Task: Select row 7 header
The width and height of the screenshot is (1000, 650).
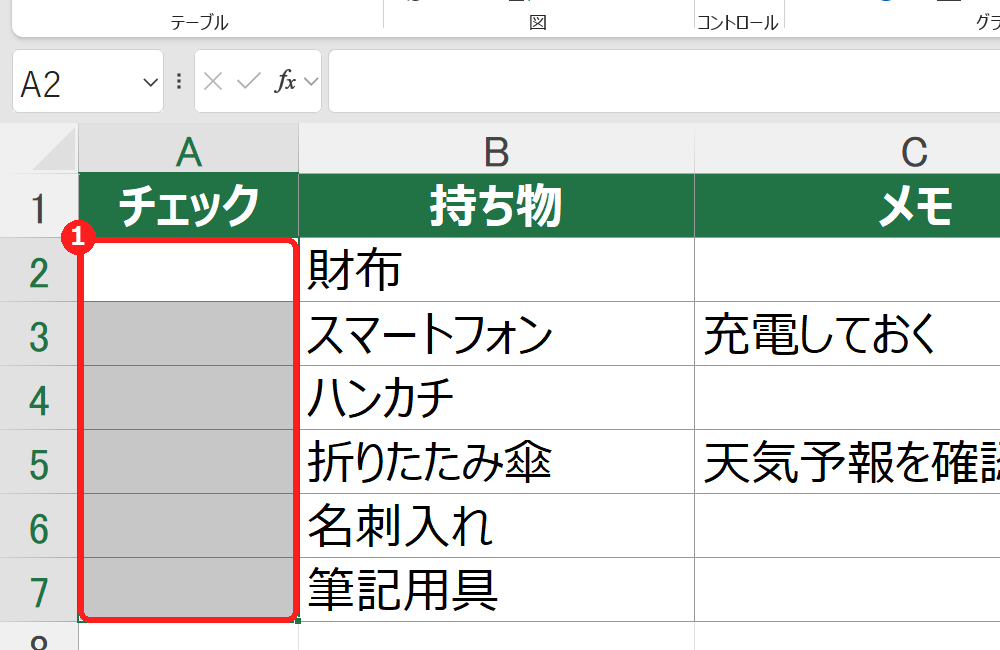Action: tap(39, 589)
